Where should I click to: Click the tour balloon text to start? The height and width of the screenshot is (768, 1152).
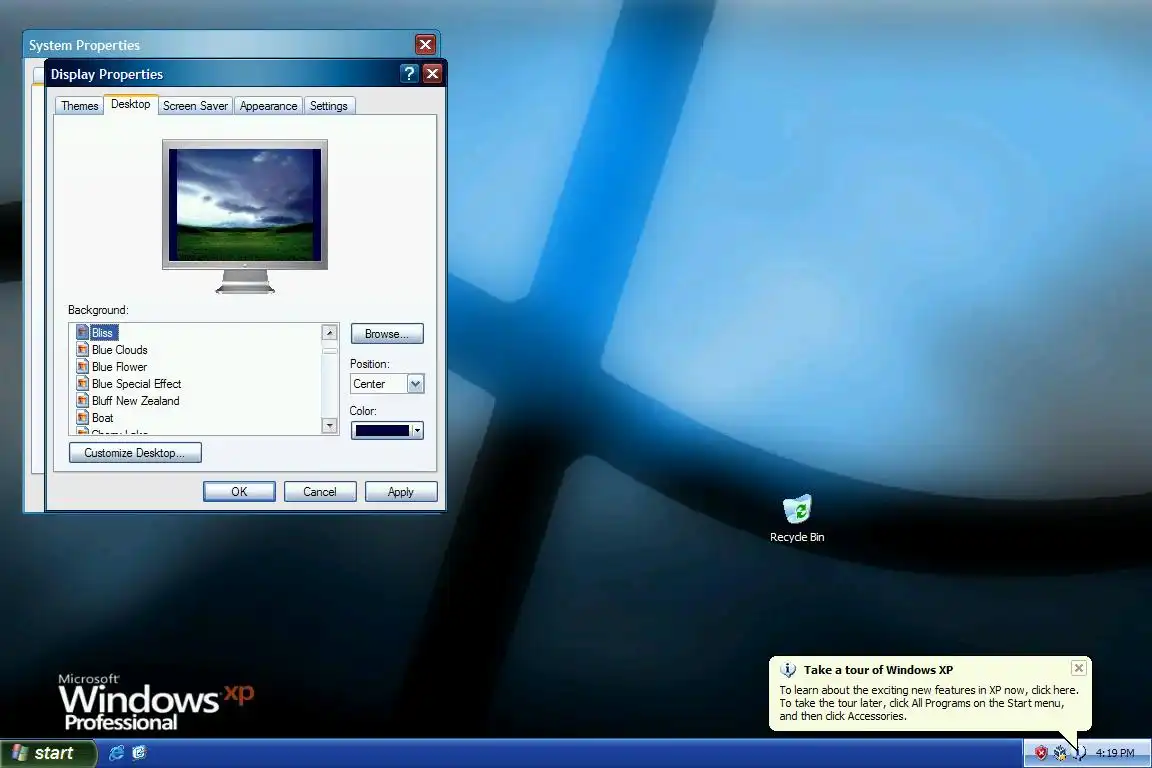click(929, 703)
